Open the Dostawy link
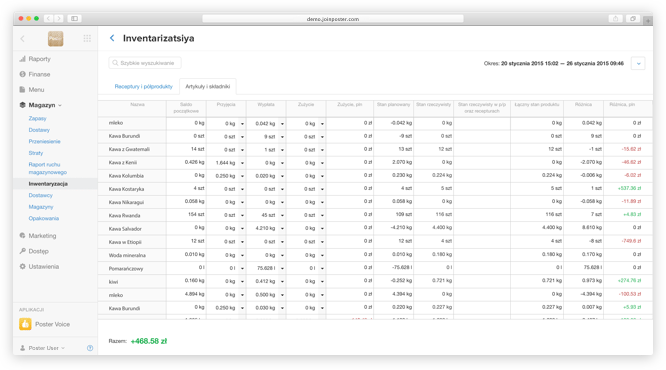Image resolution: width=666 pixels, height=370 pixels. pyautogui.click(x=39, y=130)
